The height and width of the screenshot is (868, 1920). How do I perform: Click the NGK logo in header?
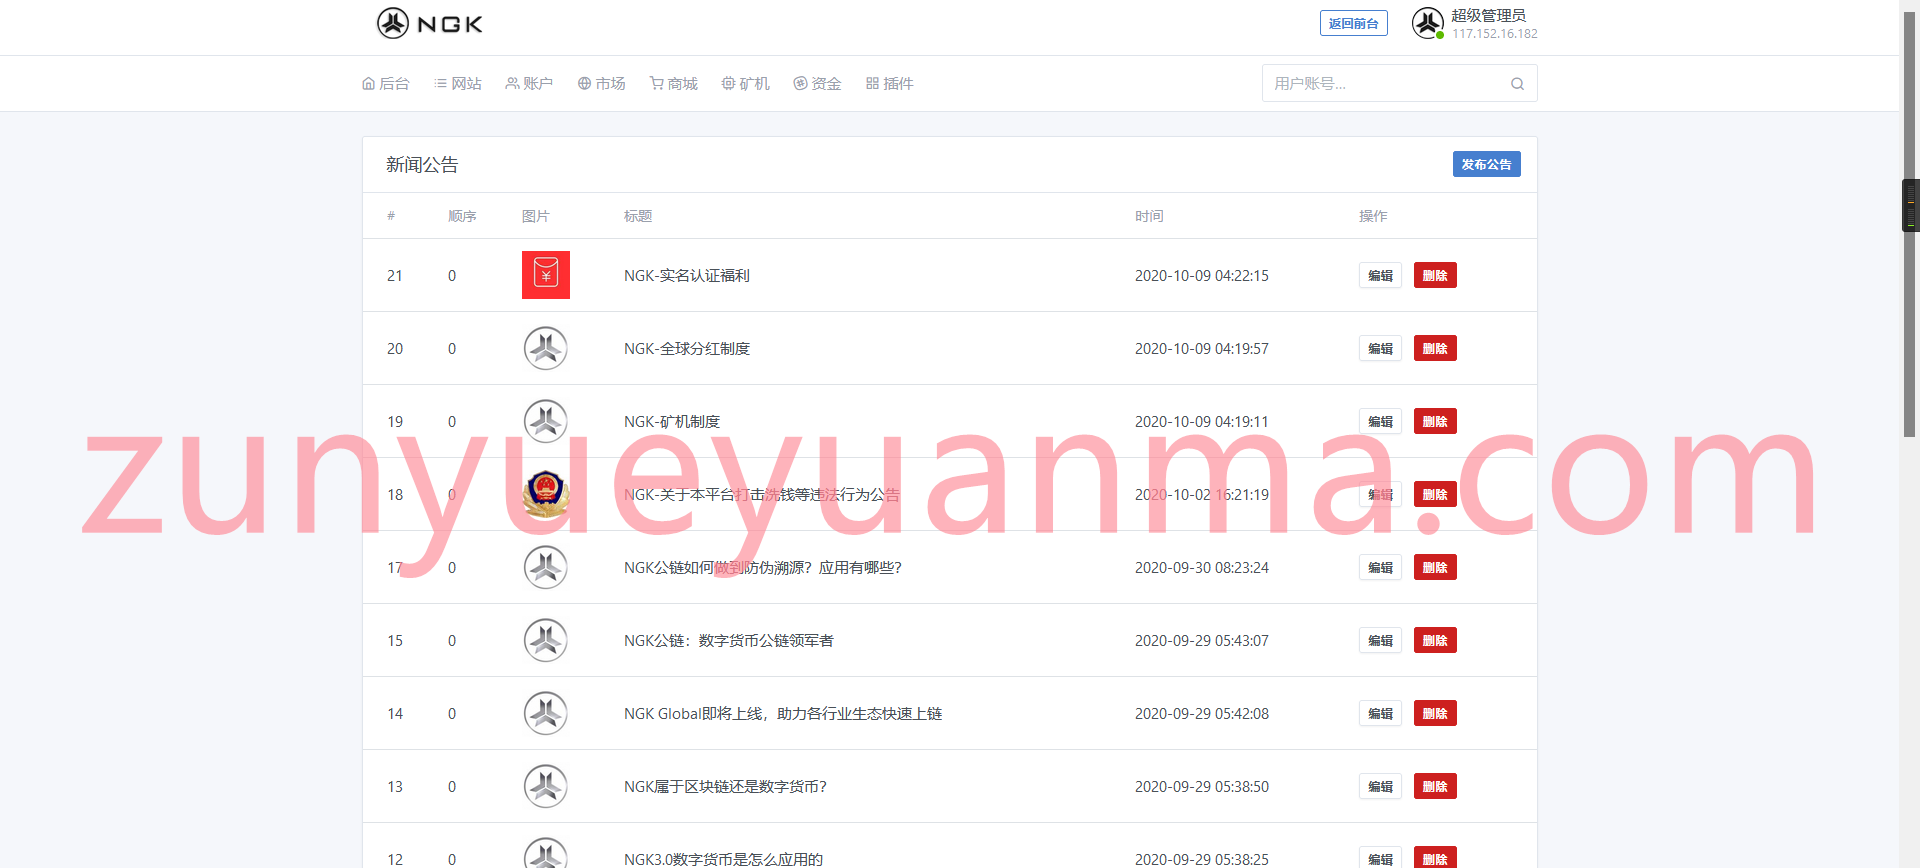(430, 23)
